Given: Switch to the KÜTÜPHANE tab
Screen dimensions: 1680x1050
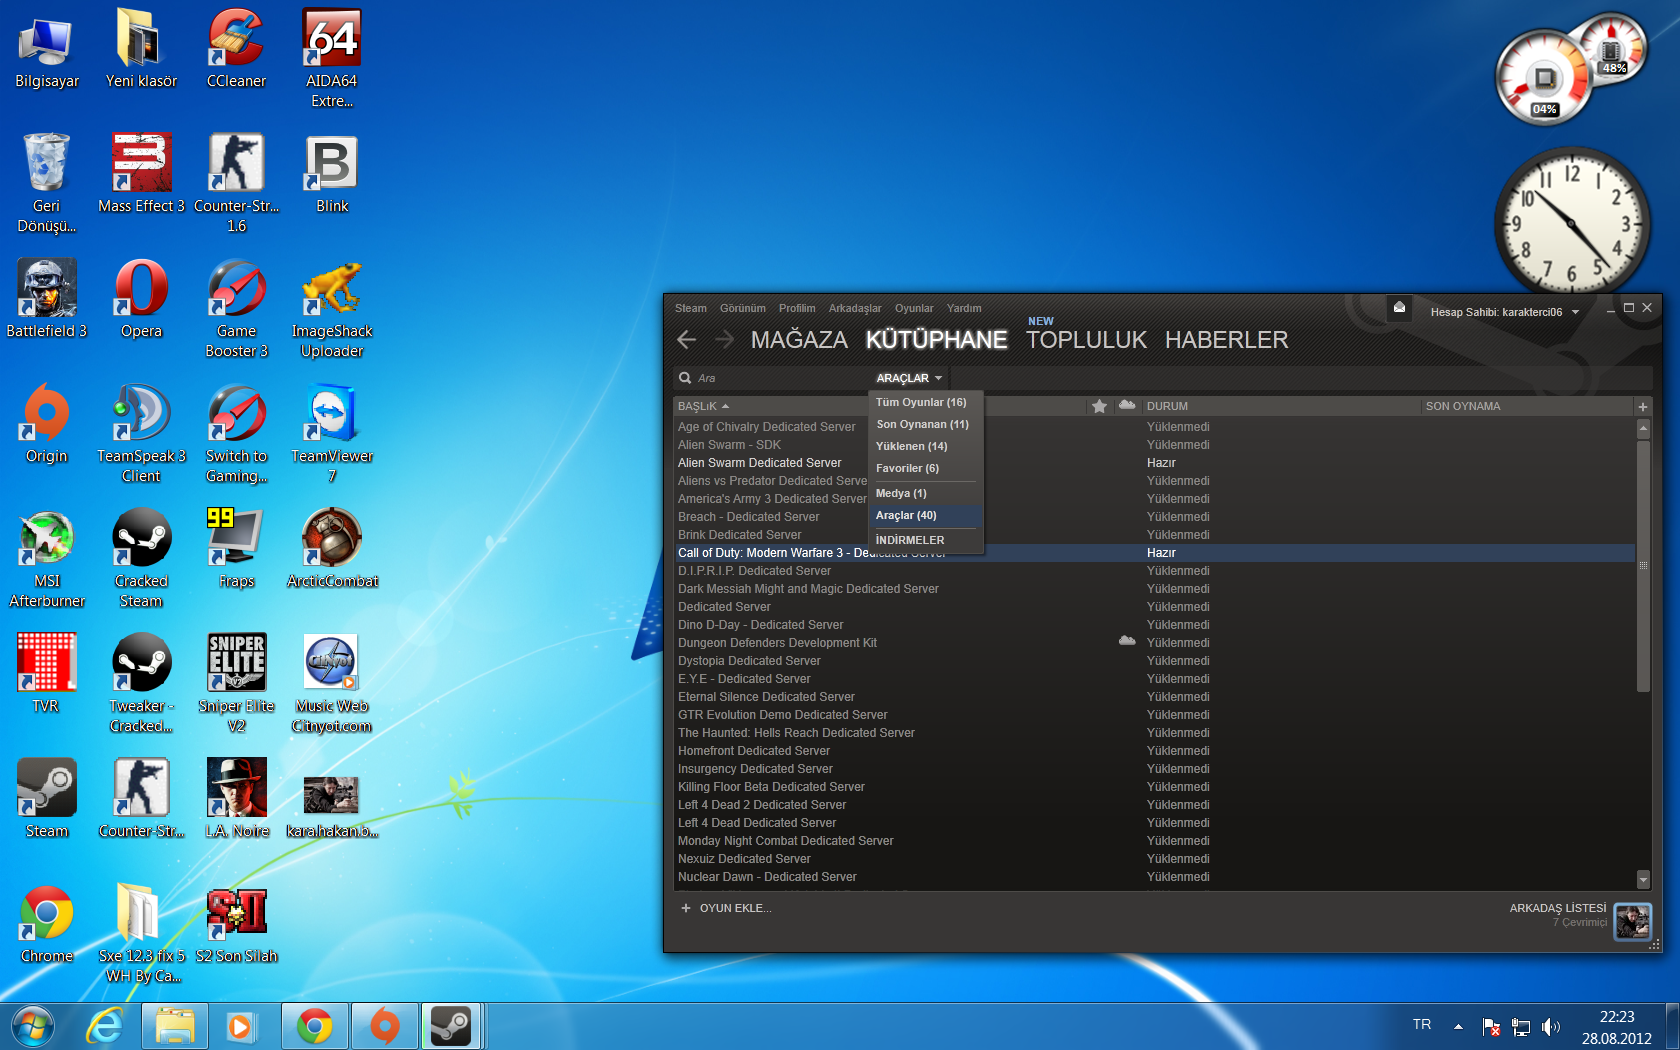Looking at the screenshot, I should 936,340.
